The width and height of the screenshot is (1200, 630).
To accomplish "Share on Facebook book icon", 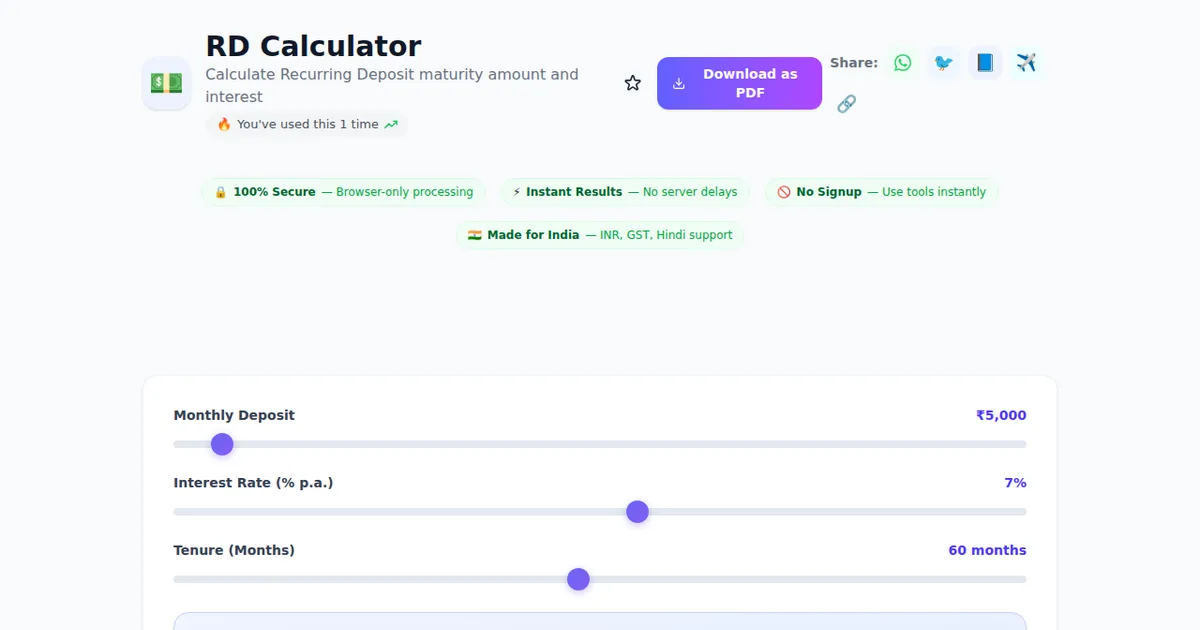I will point(985,63).
